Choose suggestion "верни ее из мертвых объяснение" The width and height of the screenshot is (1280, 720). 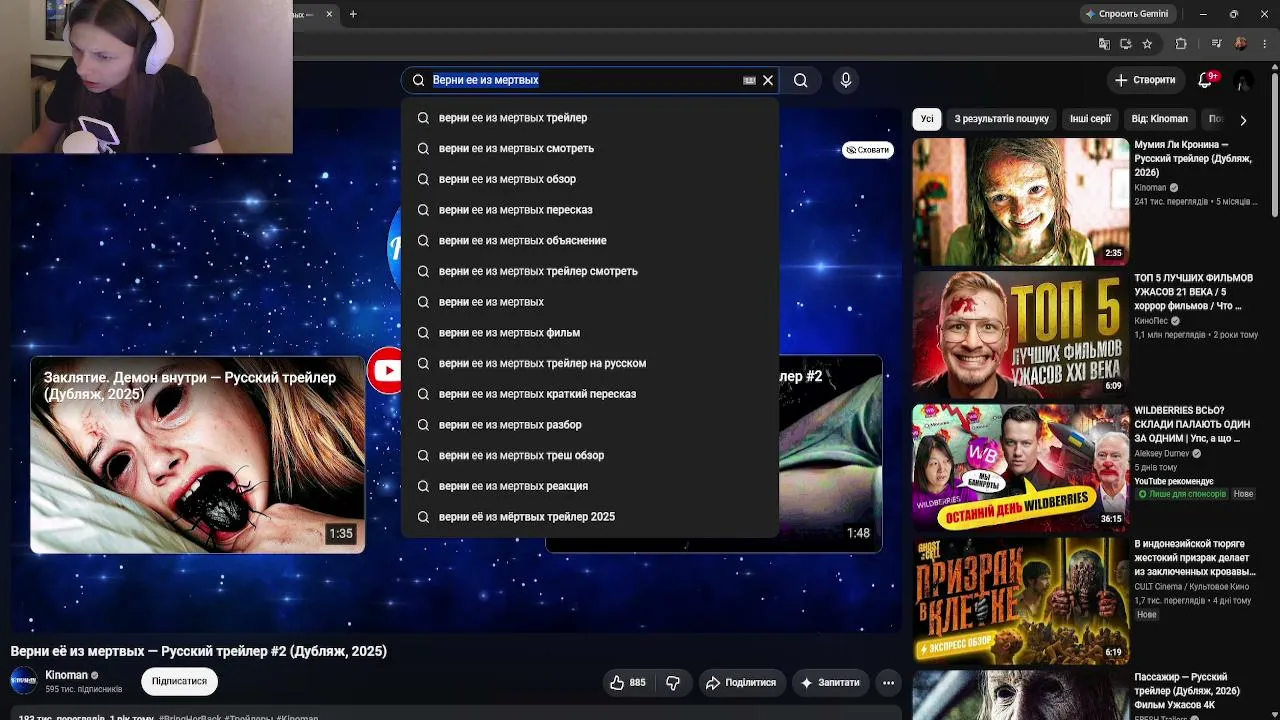(x=590, y=241)
